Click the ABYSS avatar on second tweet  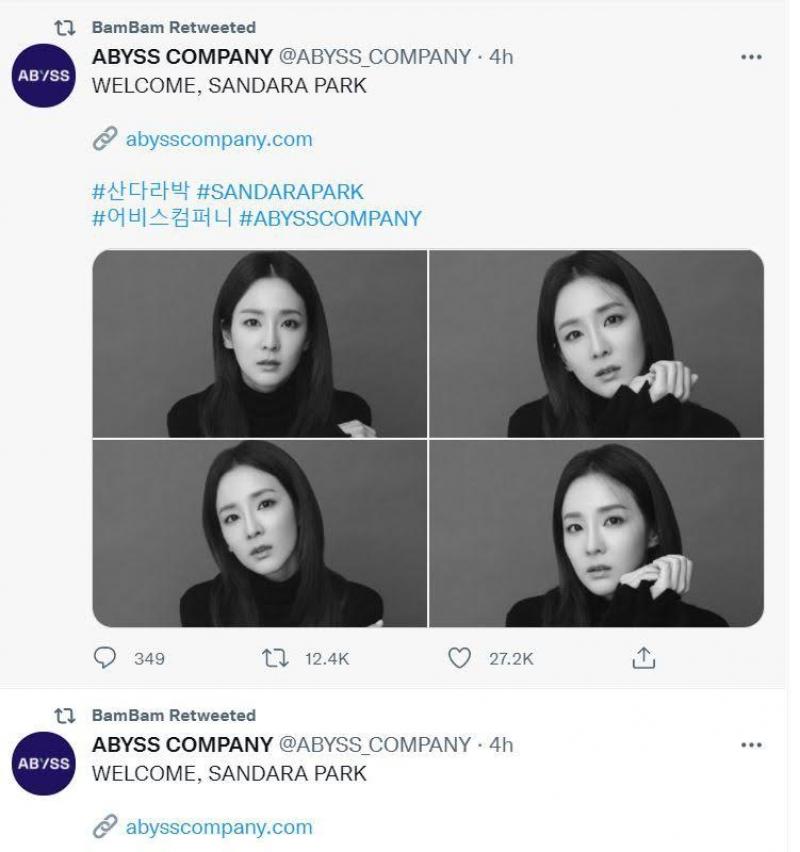pyautogui.click(x=43, y=763)
